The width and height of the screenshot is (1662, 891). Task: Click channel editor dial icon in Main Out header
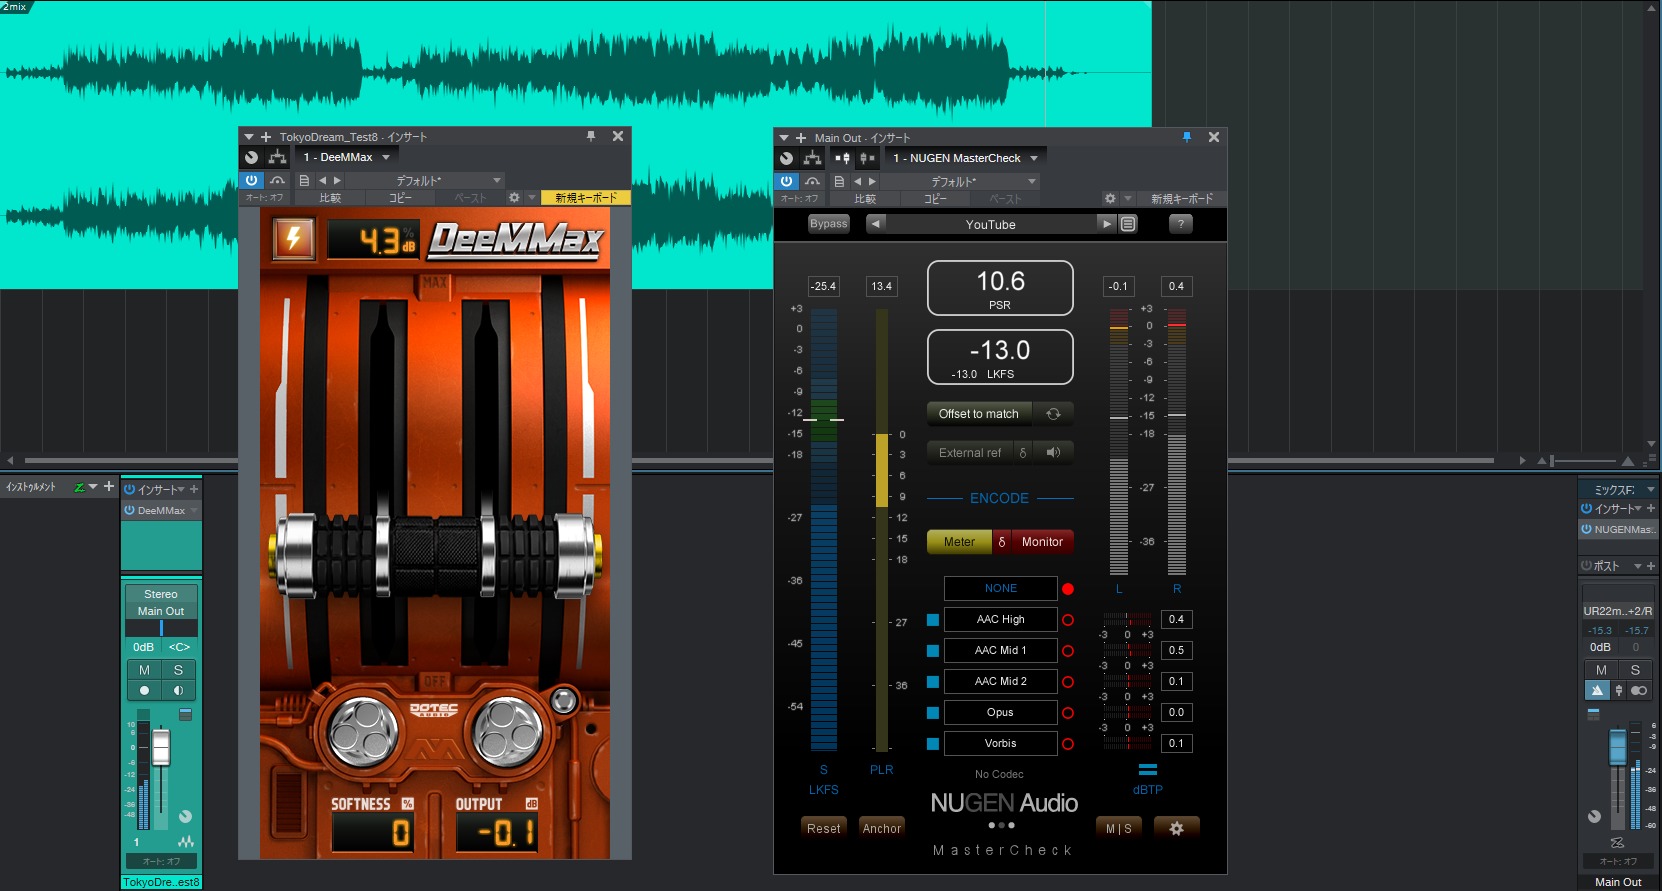(x=787, y=158)
